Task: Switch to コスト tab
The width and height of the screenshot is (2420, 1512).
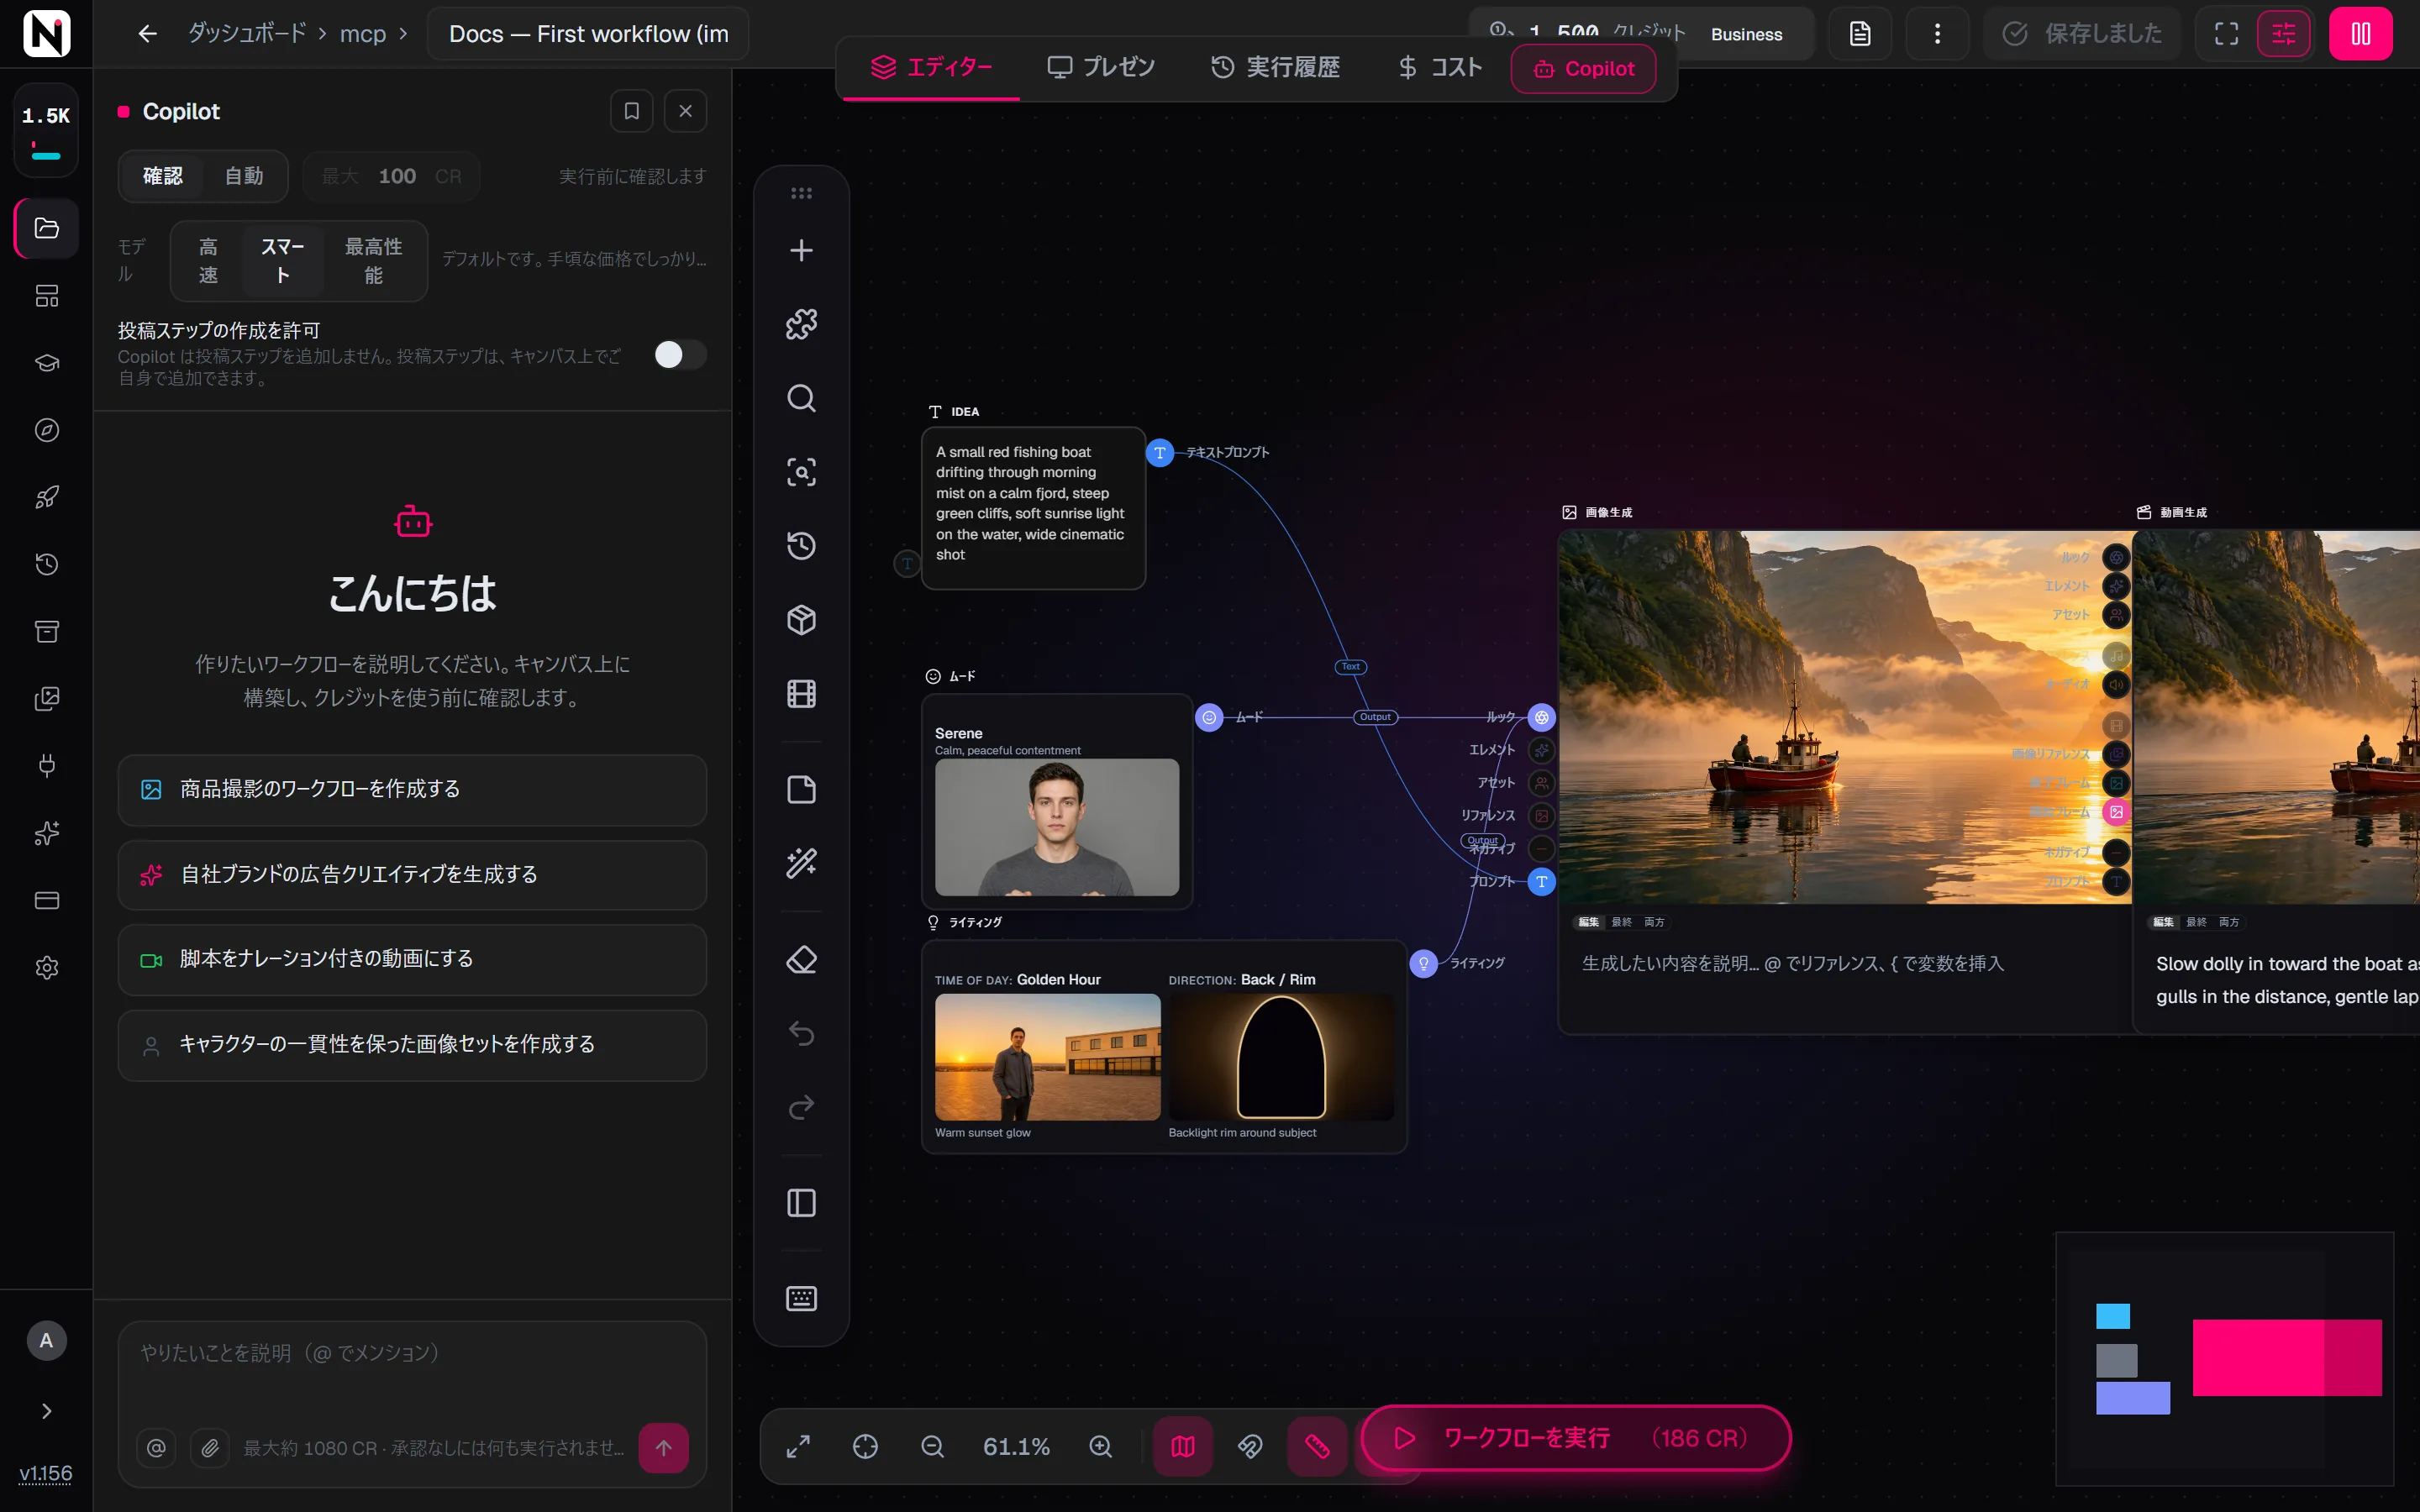Action: click(1439, 67)
